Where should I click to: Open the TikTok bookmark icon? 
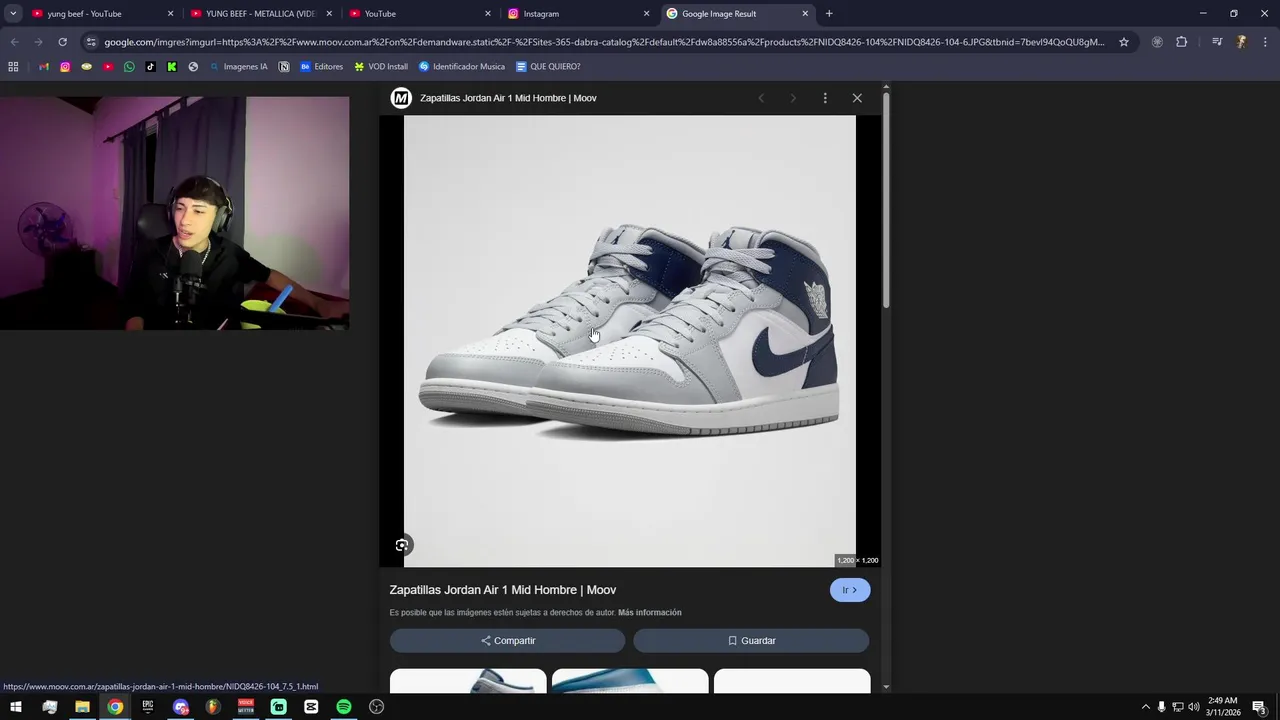tap(151, 67)
